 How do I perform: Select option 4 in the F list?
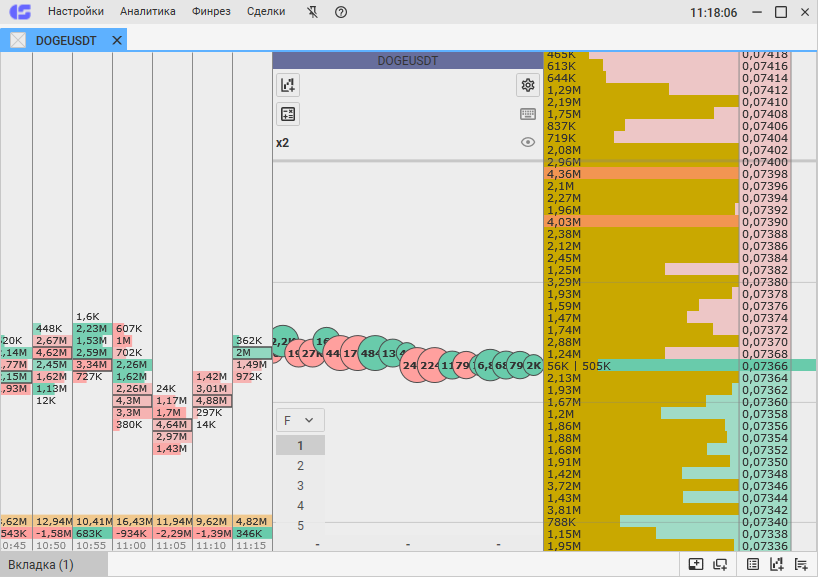click(300, 506)
